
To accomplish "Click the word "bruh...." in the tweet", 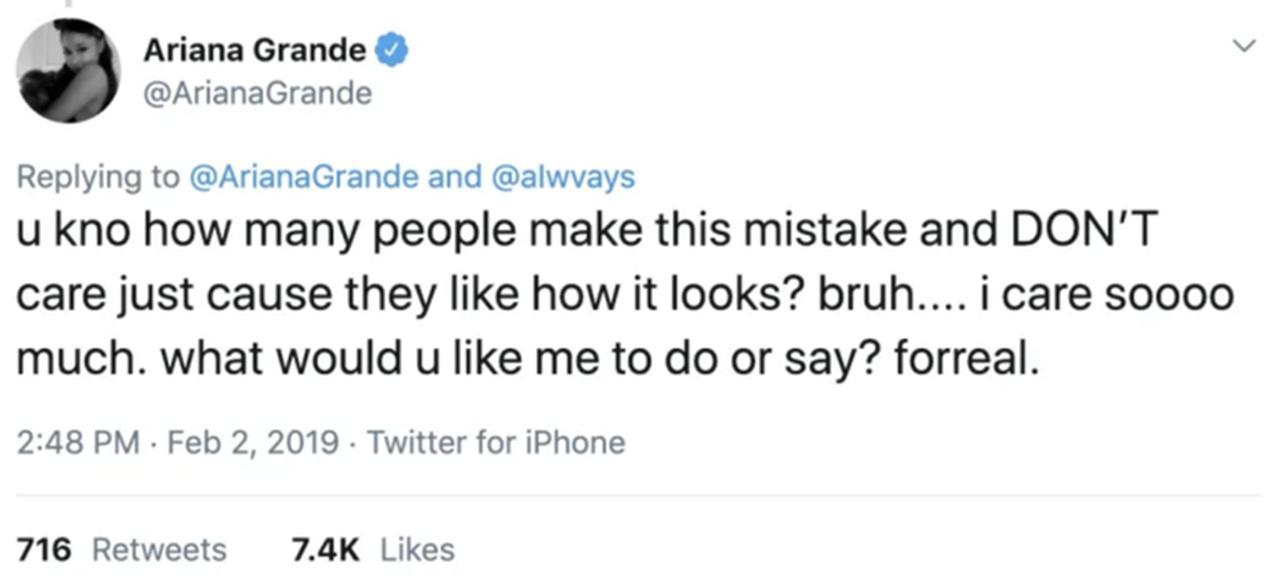I will coord(884,297).
